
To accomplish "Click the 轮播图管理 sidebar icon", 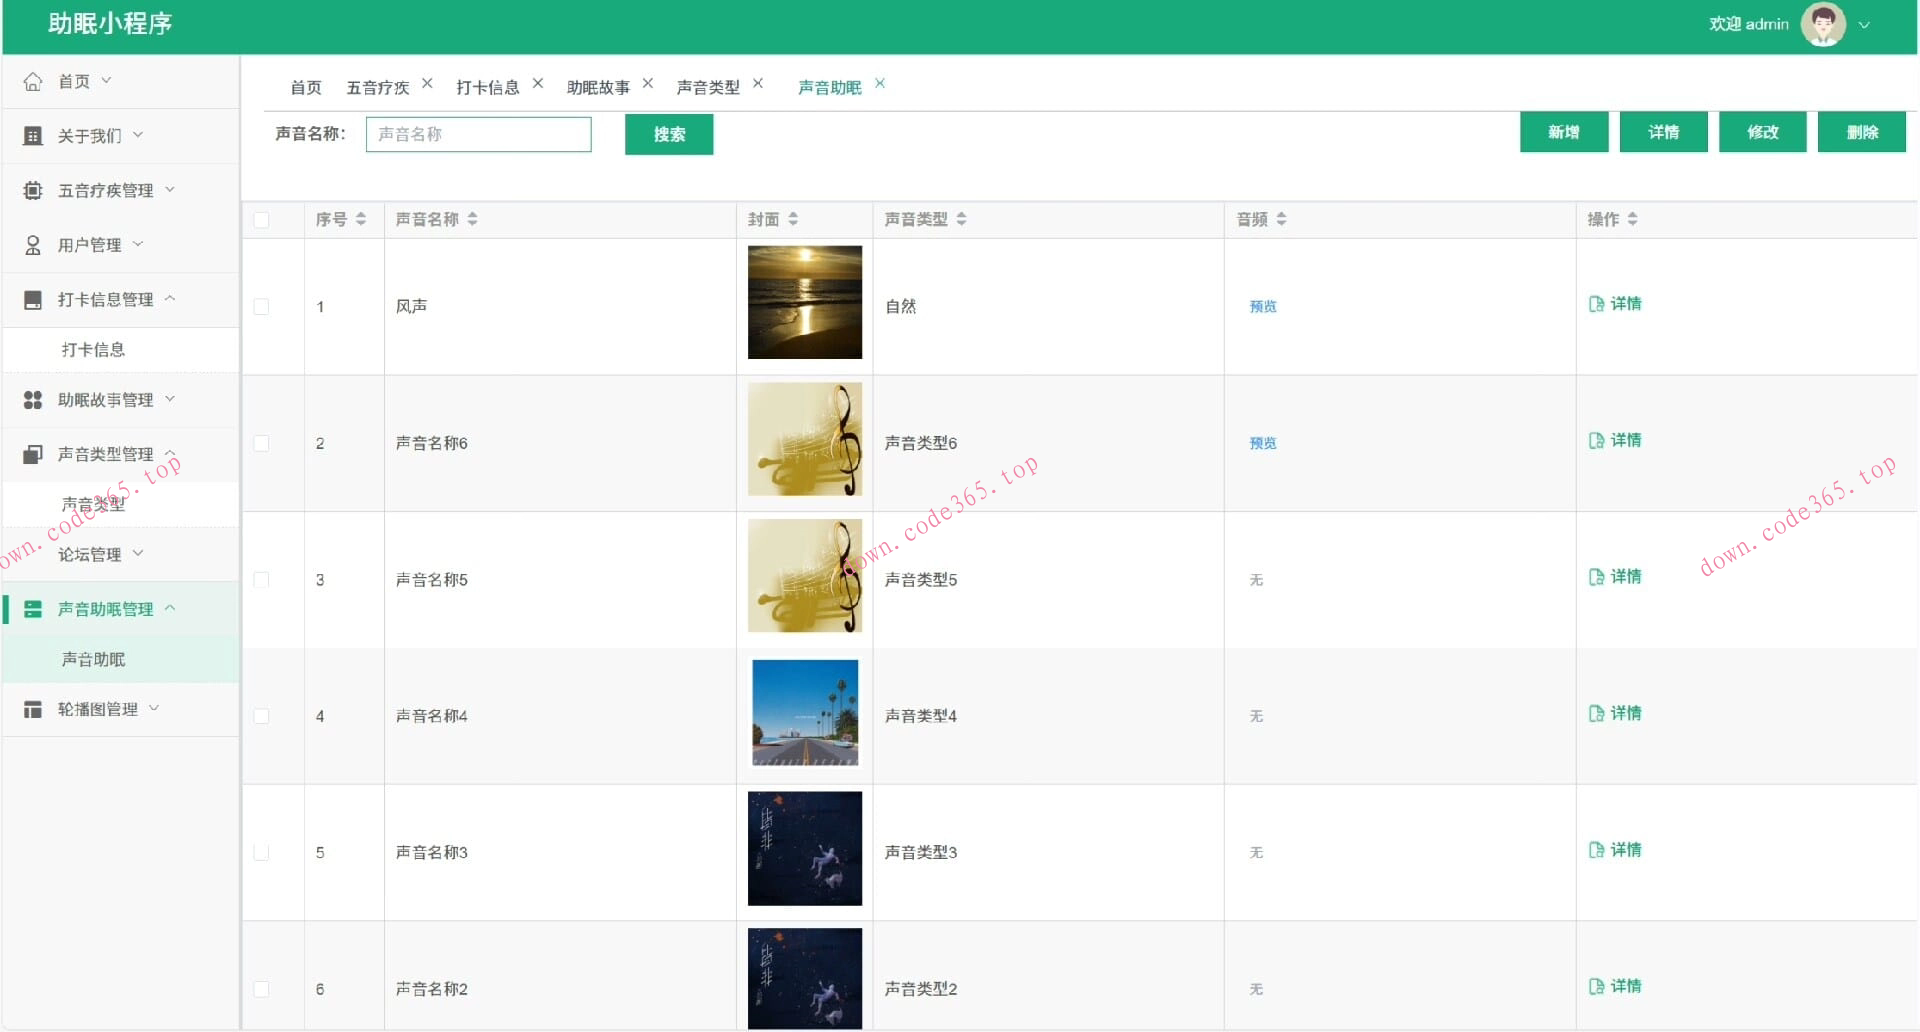I will click(31, 709).
